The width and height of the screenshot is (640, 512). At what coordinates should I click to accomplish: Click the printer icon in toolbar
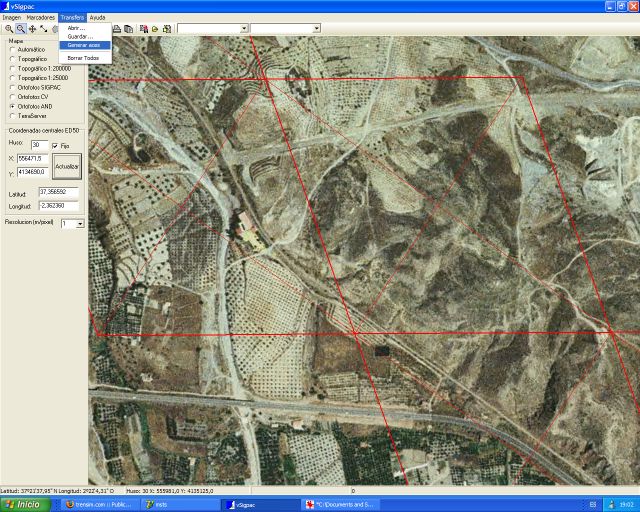(117, 29)
